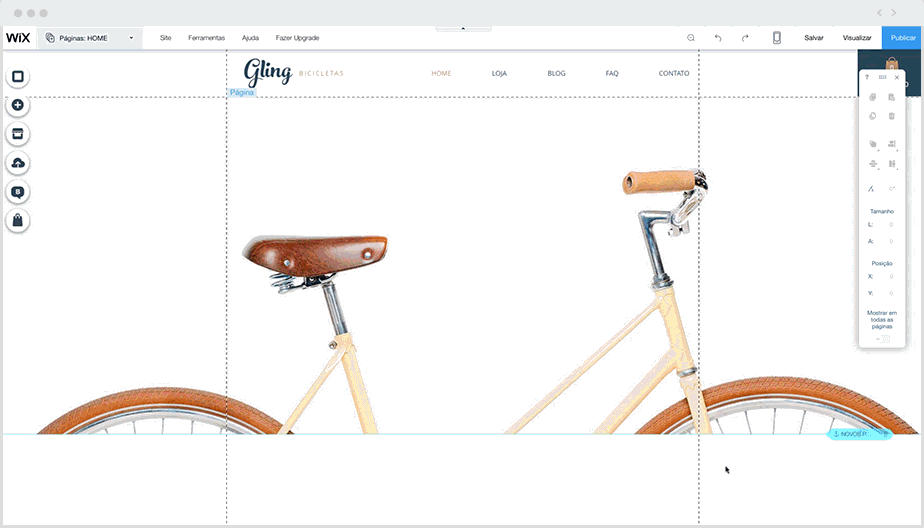The height and width of the screenshot is (528, 924).
Task: Click the Arrange layers icon
Action: (x=873, y=144)
